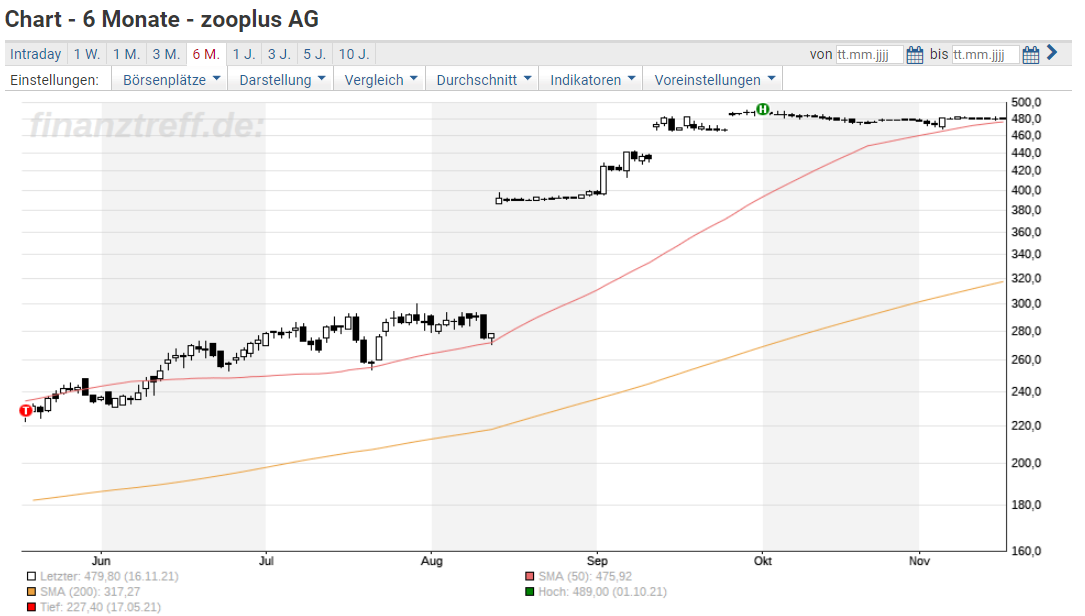Switch to the Intraday tab
1085x616 pixels.
(x=35, y=54)
